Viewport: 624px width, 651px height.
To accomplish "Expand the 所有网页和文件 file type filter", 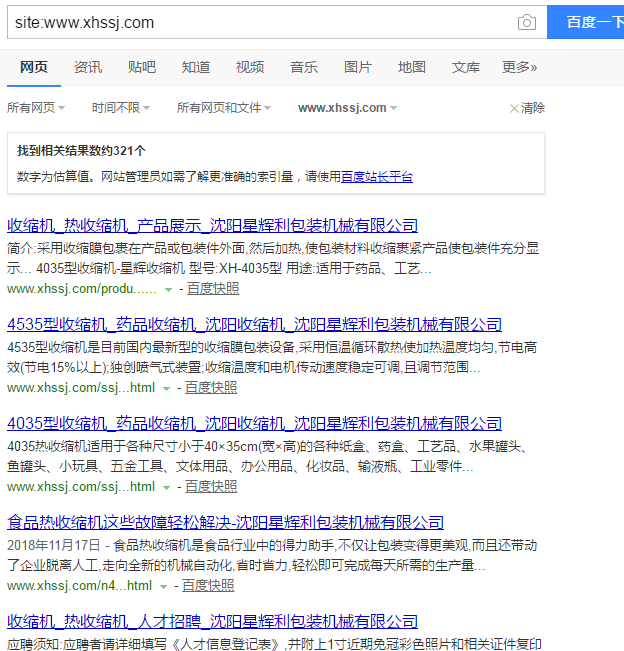I will click(x=223, y=108).
